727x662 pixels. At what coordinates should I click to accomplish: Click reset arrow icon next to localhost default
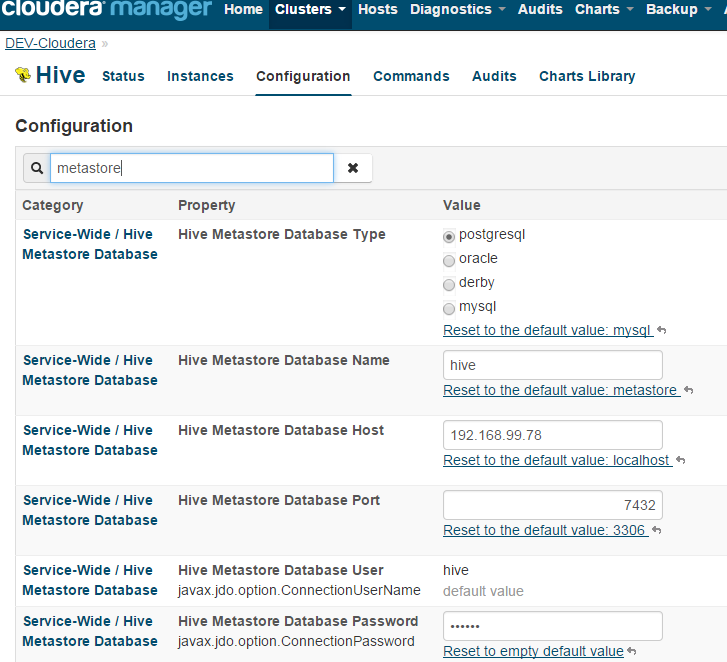point(681,460)
